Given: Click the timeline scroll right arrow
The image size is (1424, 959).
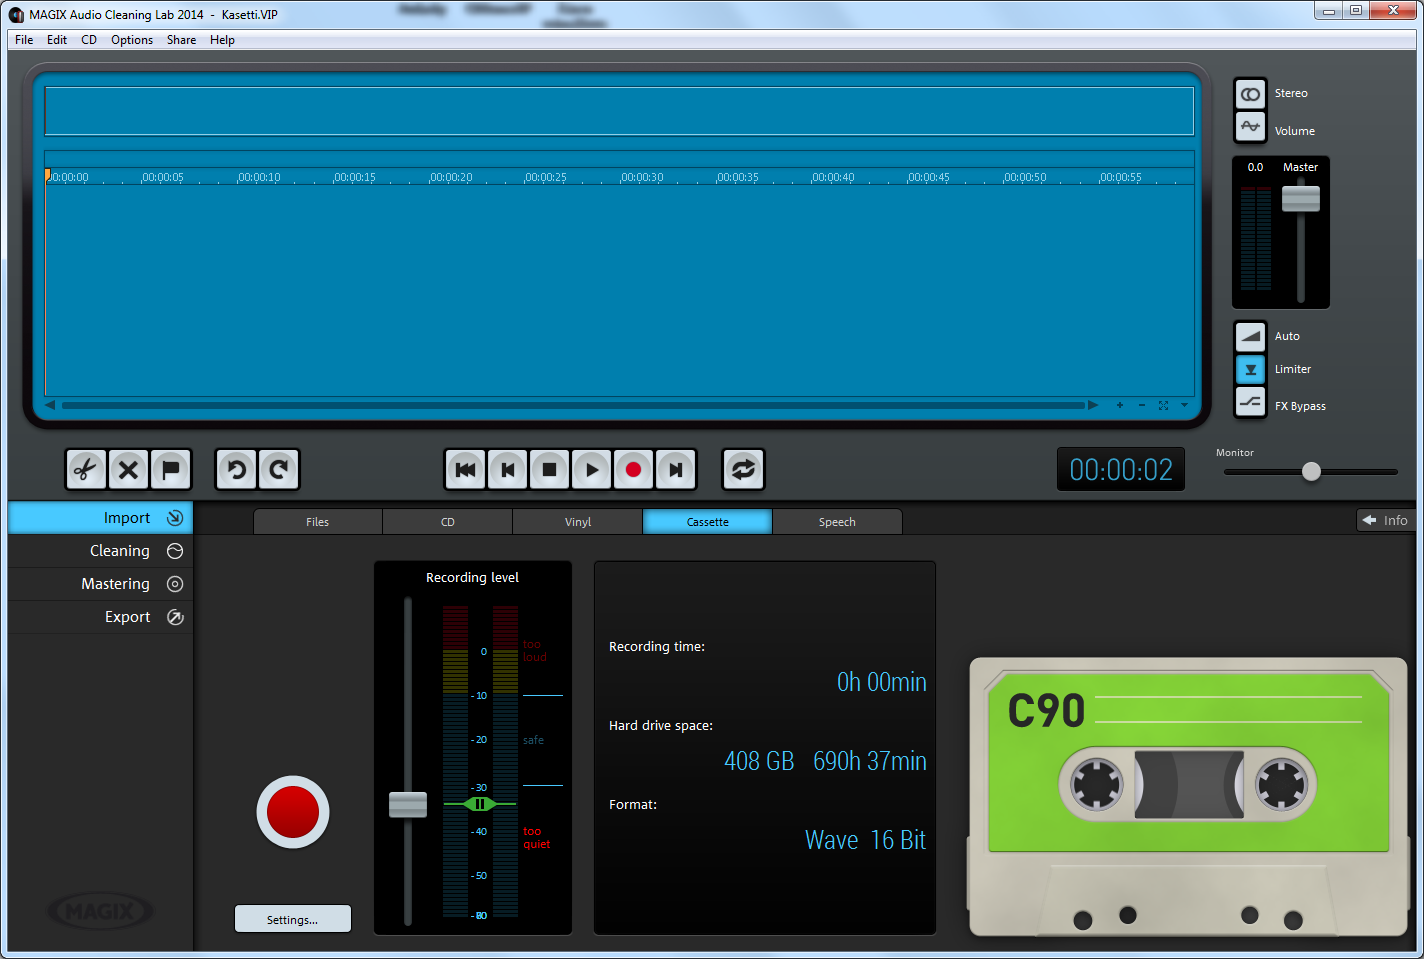Looking at the screenshot, I should 1093,405.
